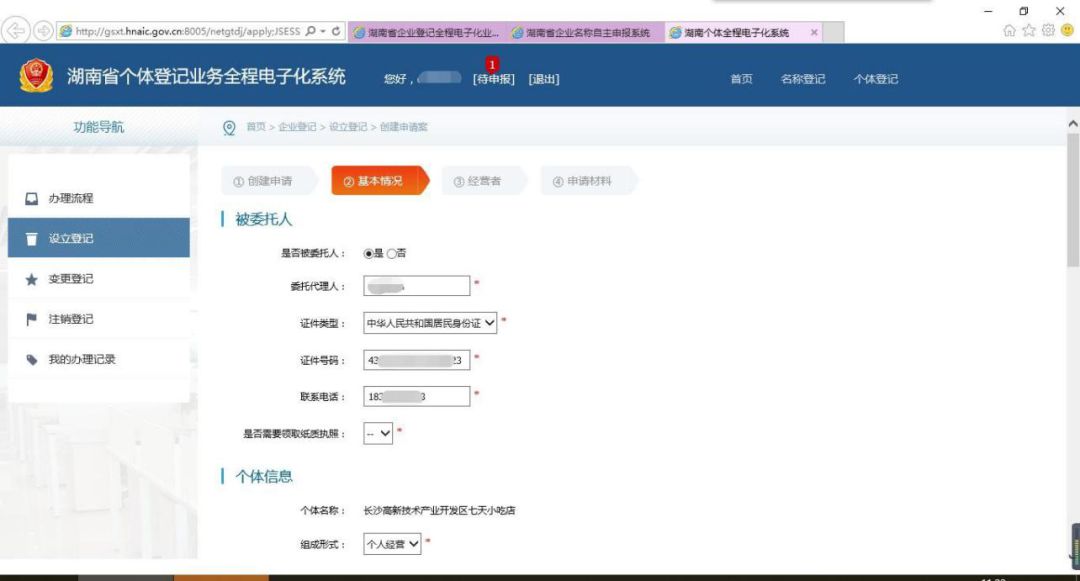Click the scrollbar up arrow

[x=1072, y=124]
